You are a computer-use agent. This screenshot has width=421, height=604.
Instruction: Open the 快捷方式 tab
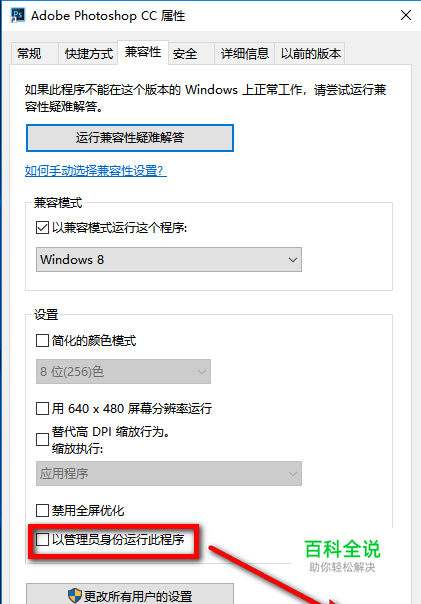(x=89, y=54)
